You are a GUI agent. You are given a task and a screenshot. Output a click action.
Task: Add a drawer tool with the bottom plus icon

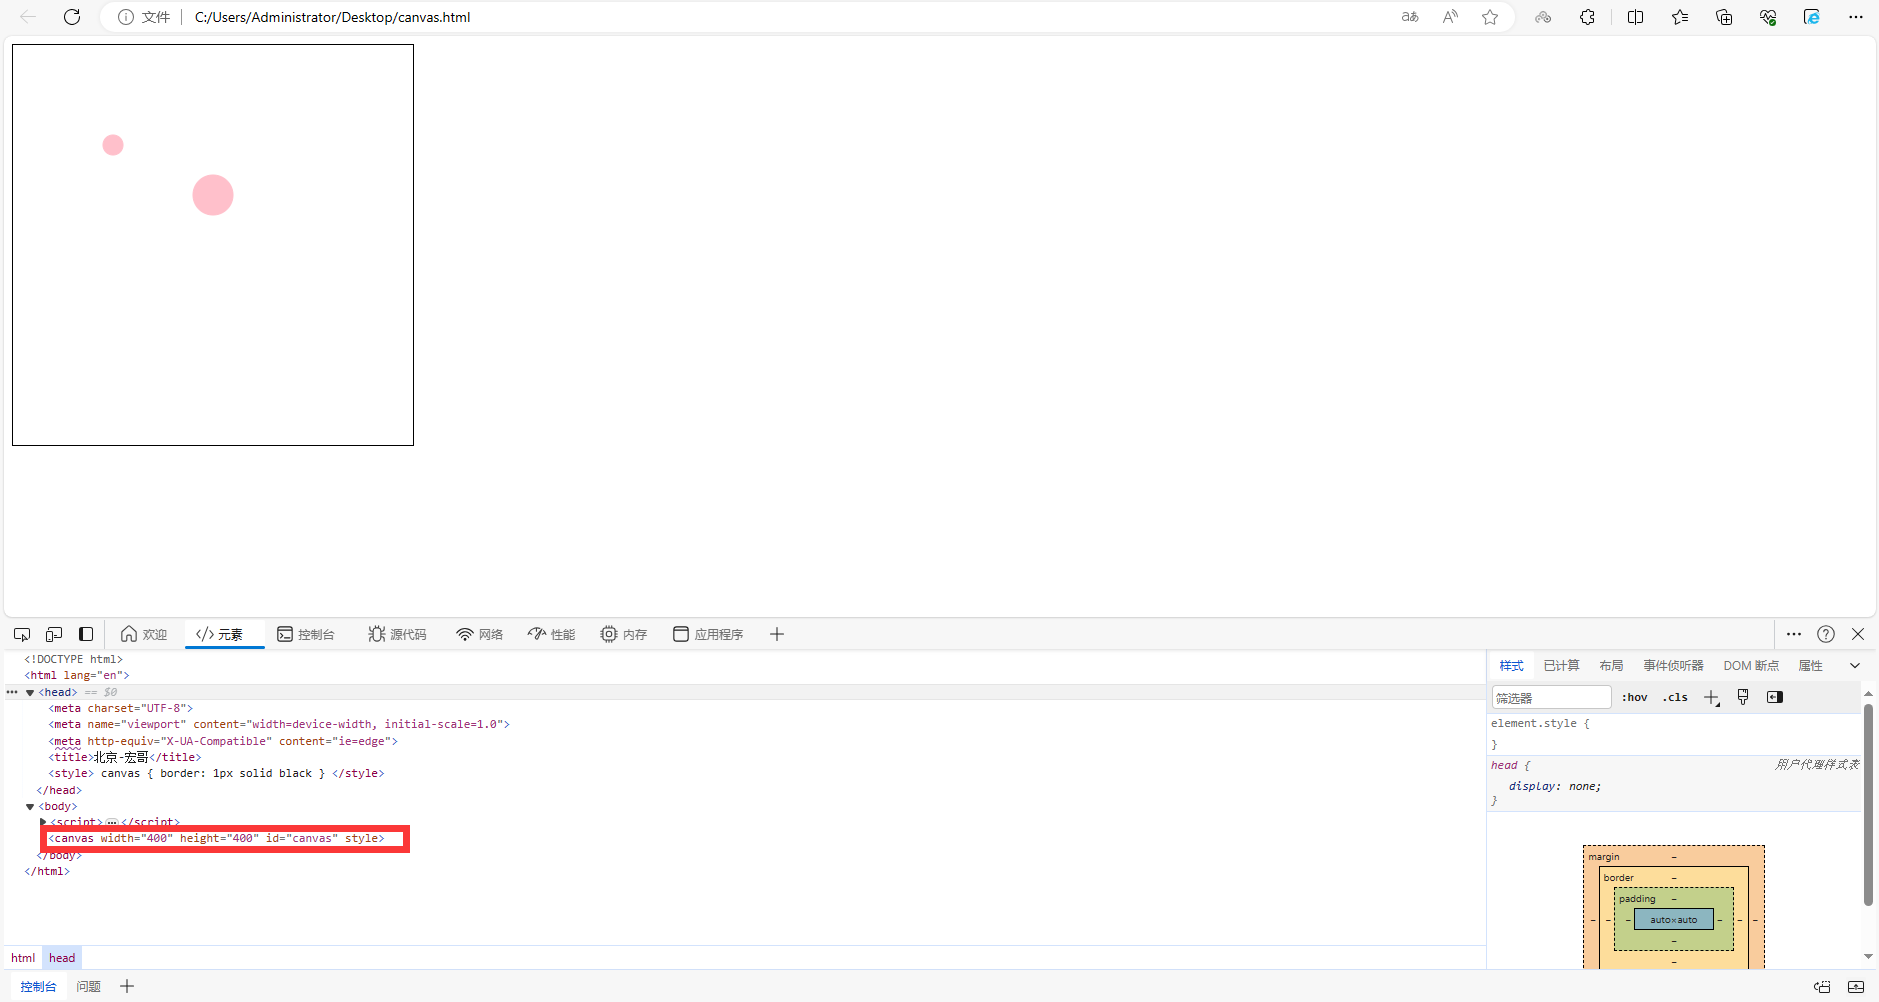(x=127, y=986)
